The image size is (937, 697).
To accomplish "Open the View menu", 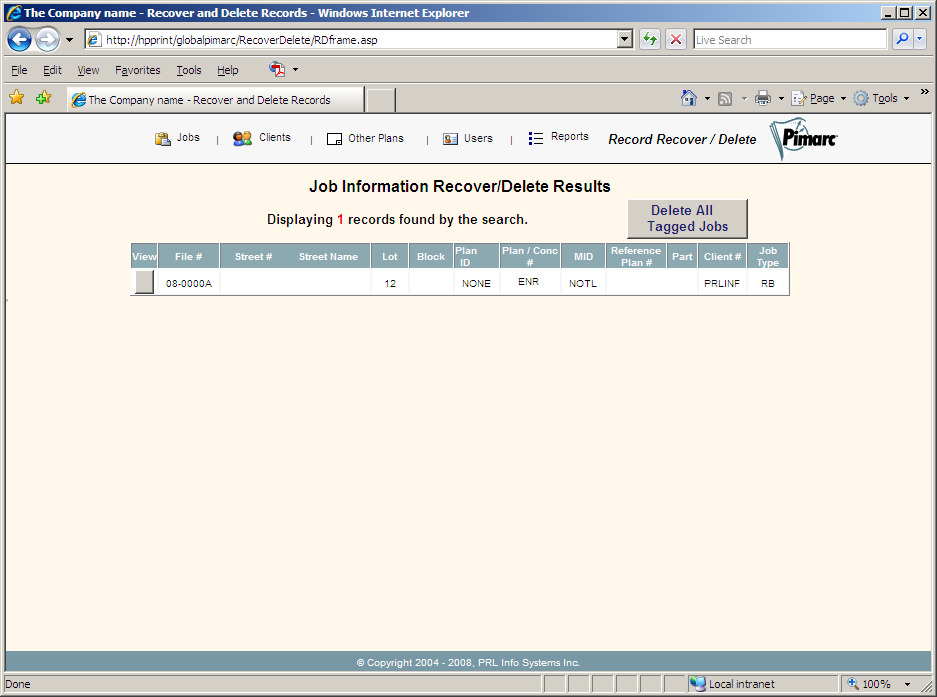I will pyautogui.click(x=88, y=70).
